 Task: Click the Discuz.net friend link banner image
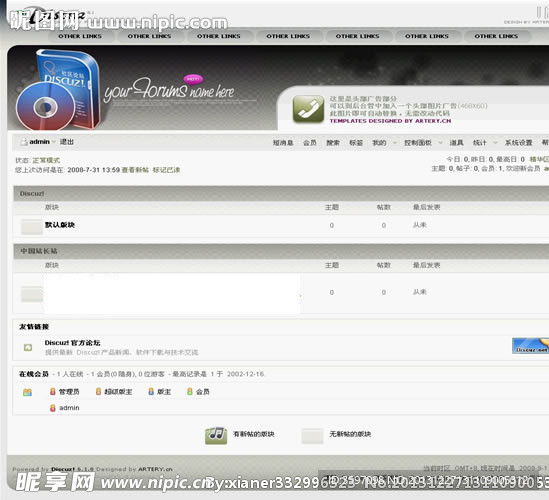[530, 346]
